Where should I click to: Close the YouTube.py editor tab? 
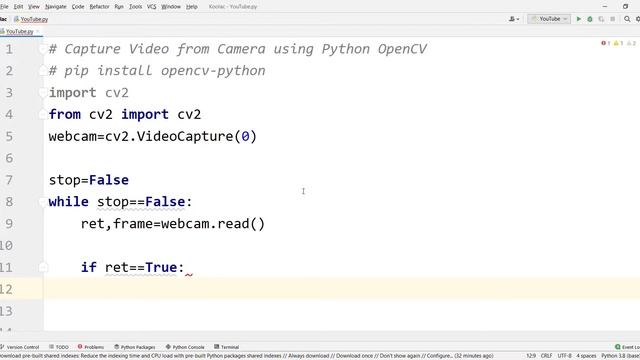(38, 31)
